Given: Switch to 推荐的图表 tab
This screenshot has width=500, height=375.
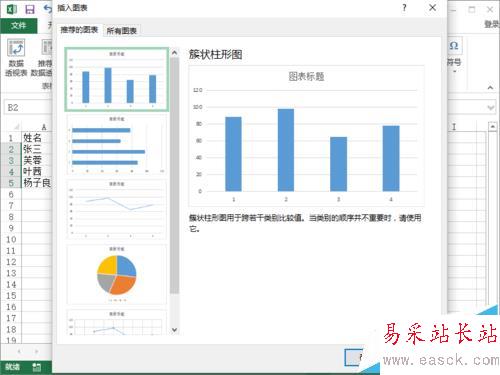Looking at the screenshot, I should pyautogui.click(x=79, y=30).
